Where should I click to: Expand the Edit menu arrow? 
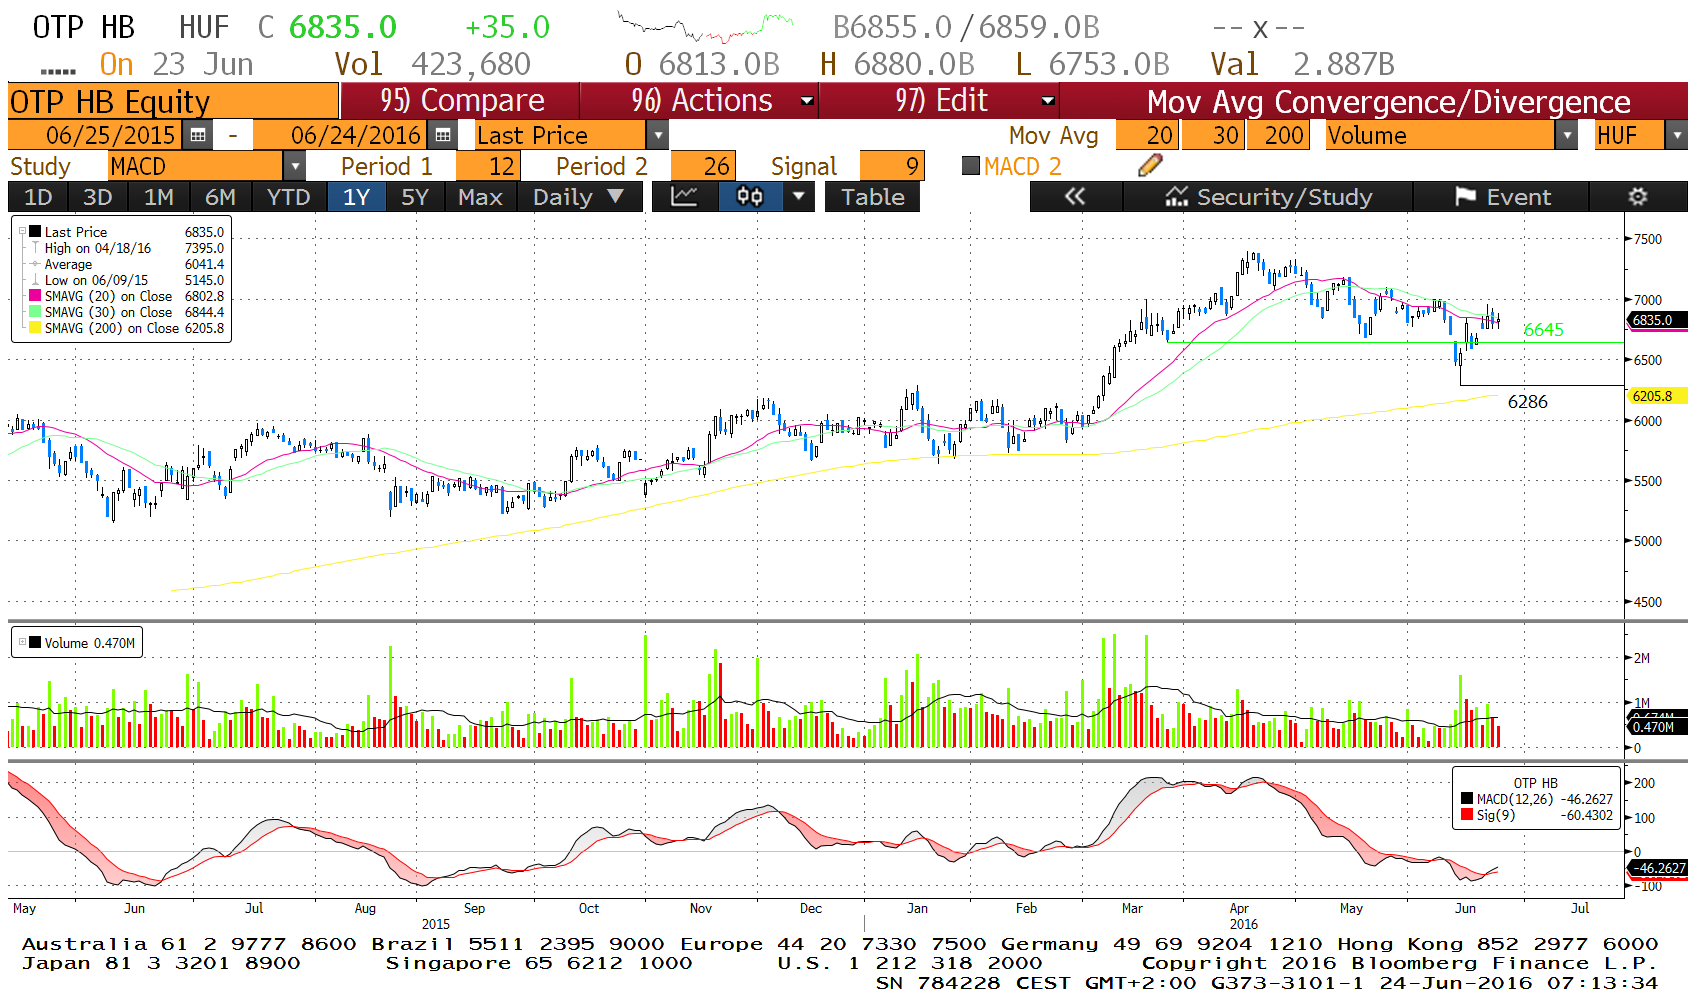pyautogui.click(x=1048, y=101)
